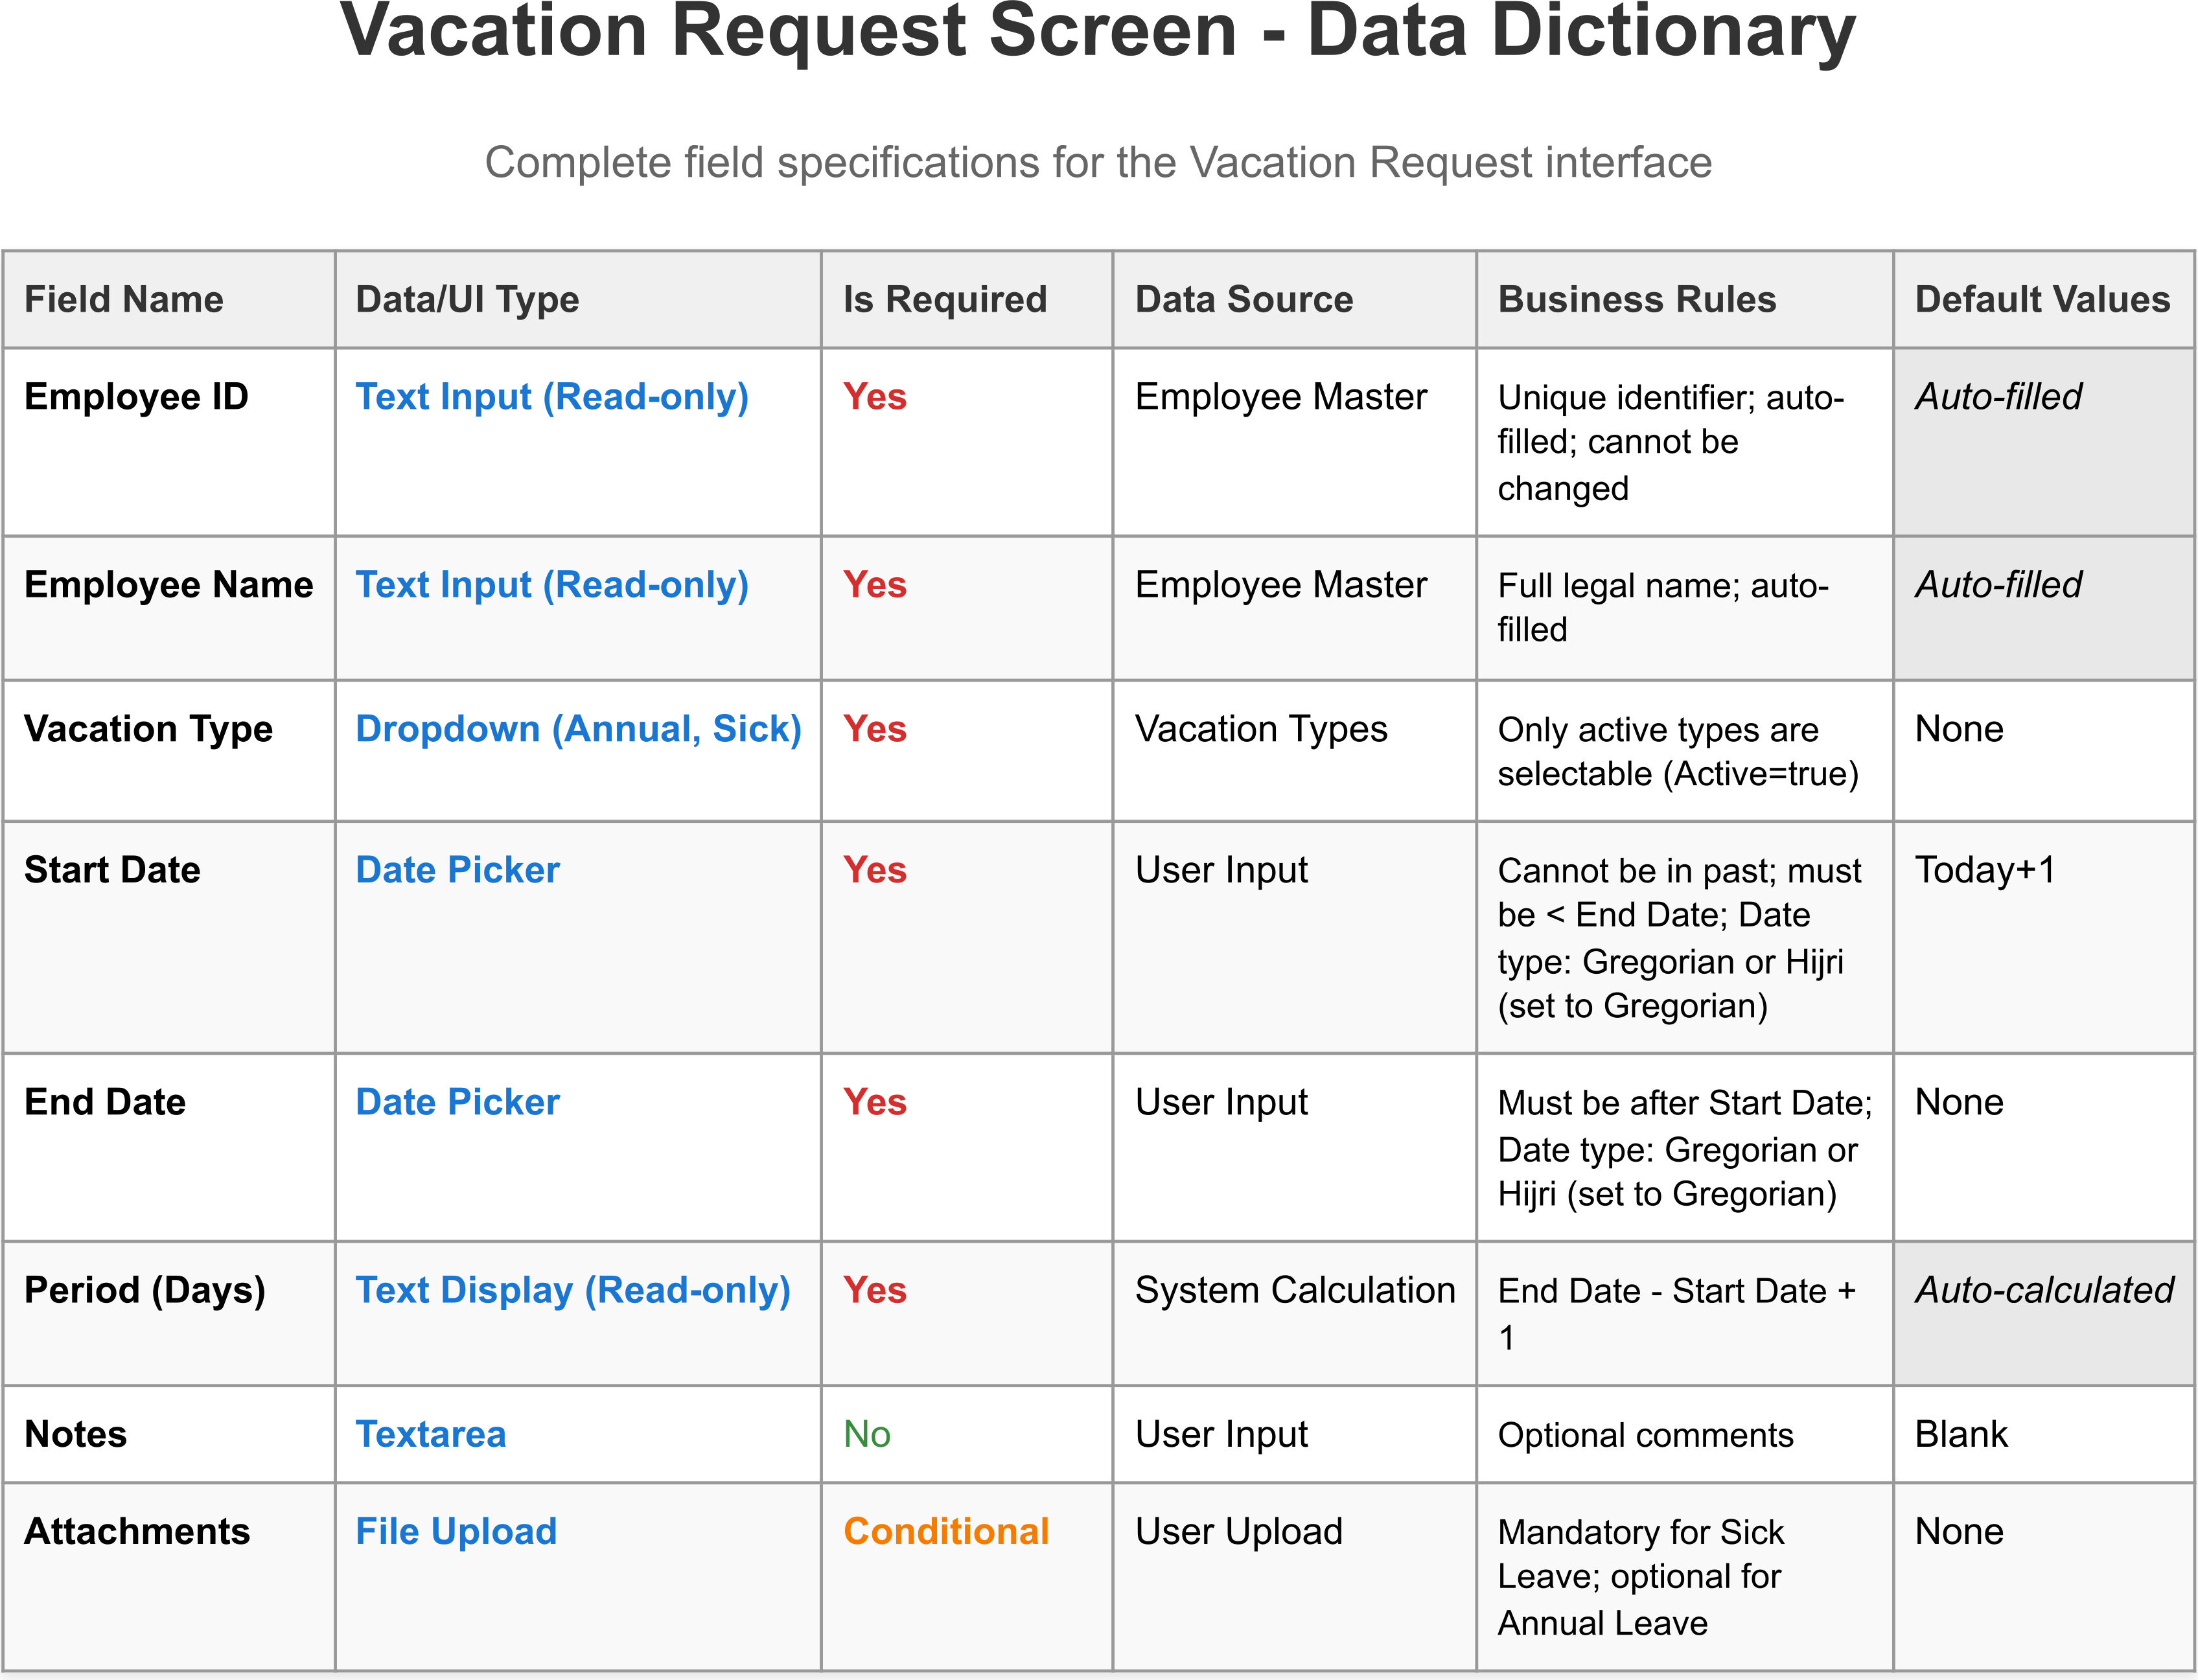The image size is (2198, 1680).
Task: Select the Attachments field name
Action: (137, 1531)
